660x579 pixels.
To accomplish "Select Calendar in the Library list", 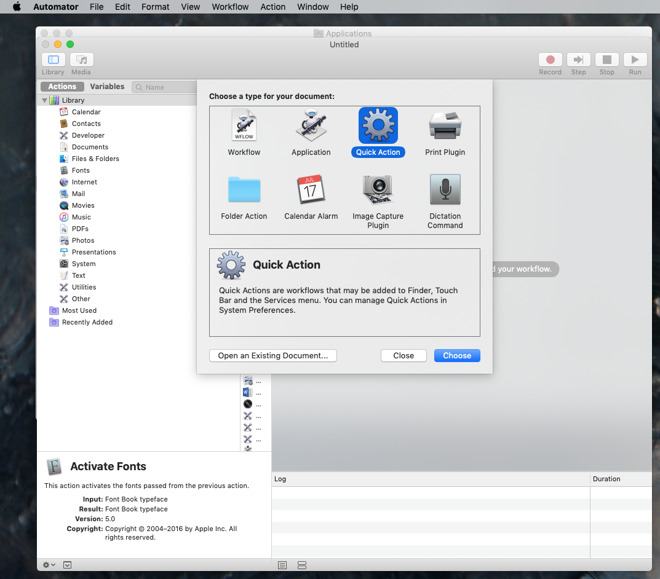I will [x=86, y=112].
